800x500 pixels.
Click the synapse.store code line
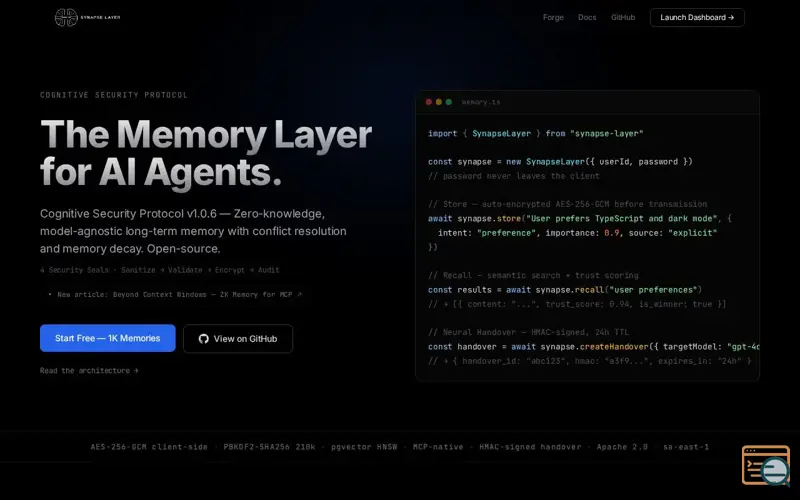click(x=580, y=218)
